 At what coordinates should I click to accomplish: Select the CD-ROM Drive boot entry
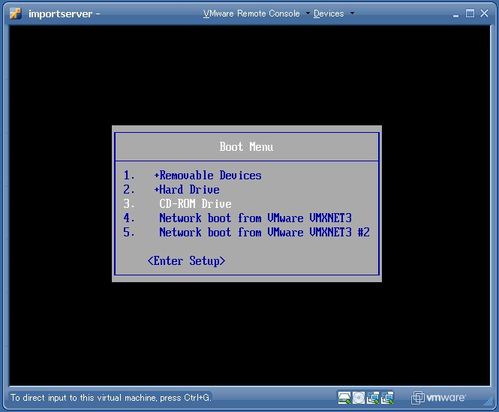195,204
